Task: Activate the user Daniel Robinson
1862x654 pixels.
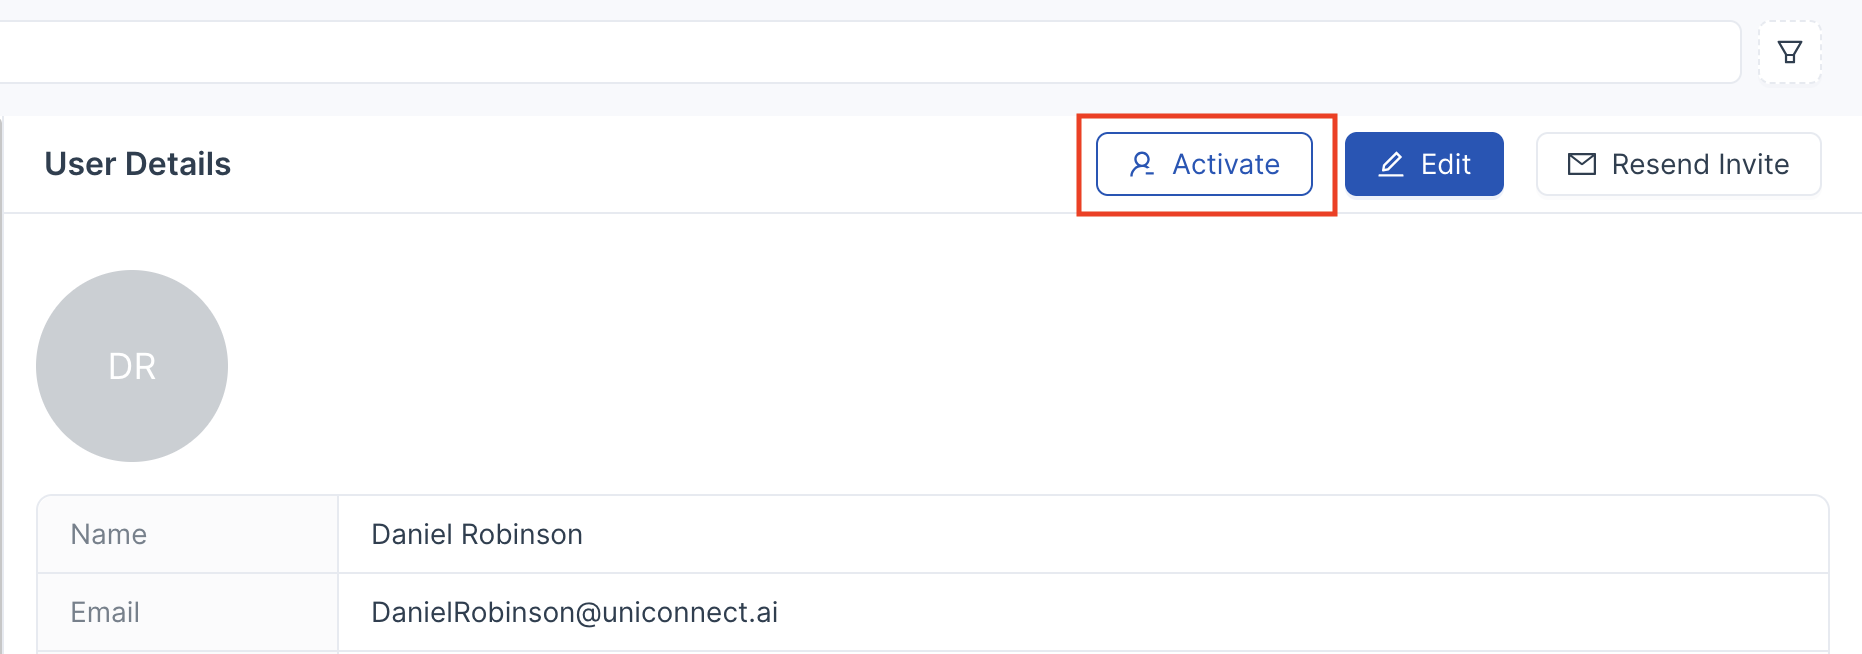Action: (1204, 164)
